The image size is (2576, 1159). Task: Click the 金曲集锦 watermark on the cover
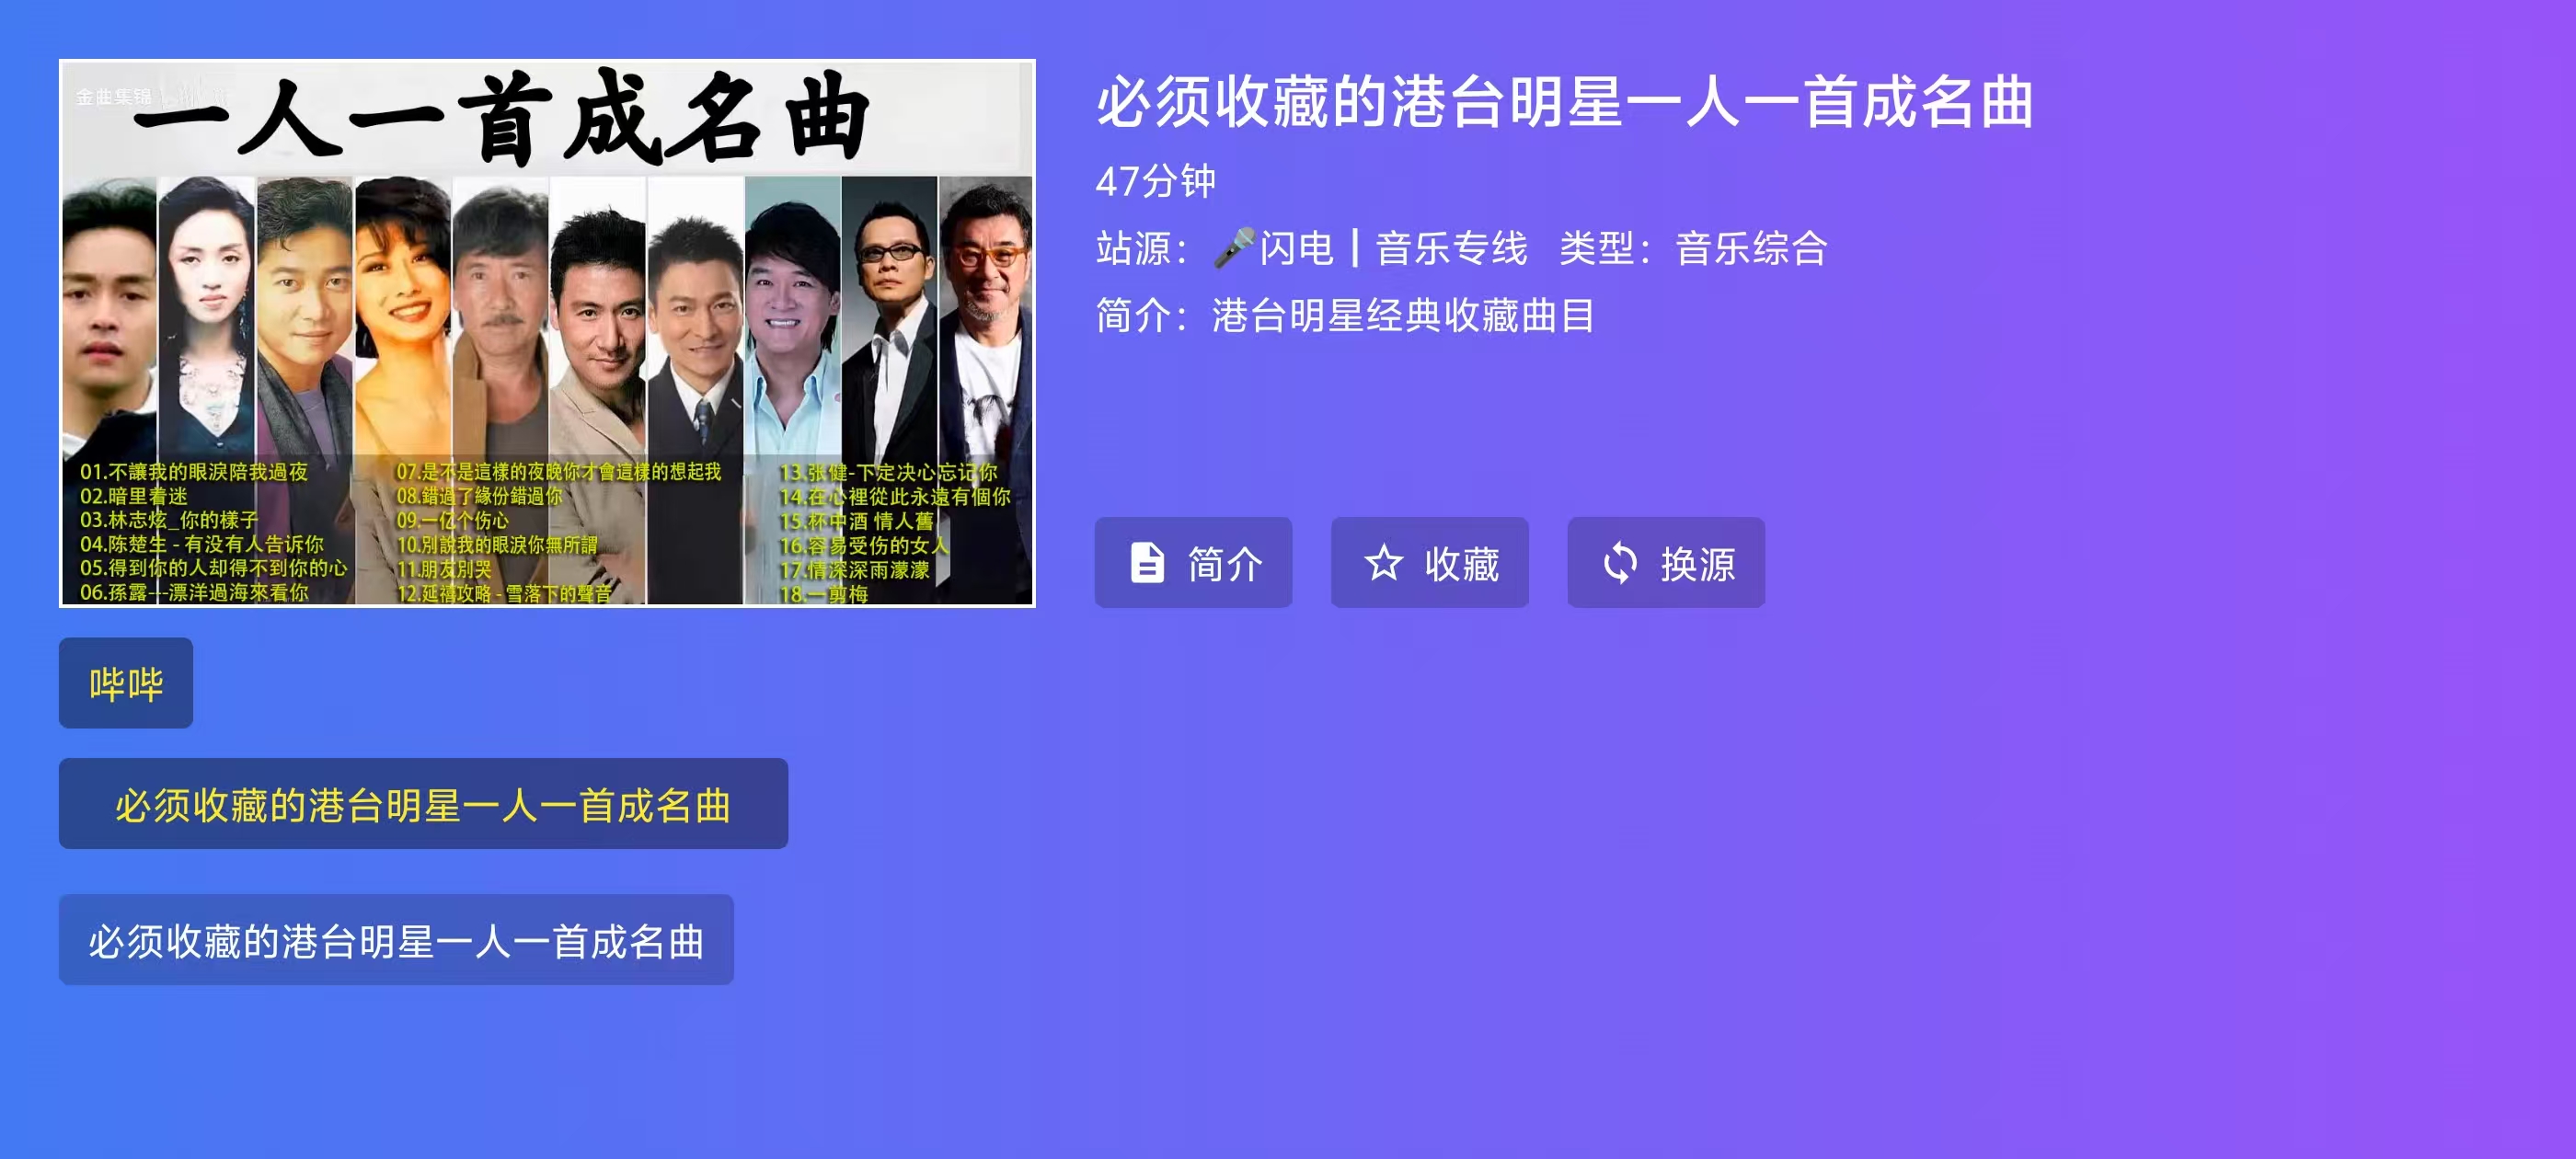coord(114,97)
